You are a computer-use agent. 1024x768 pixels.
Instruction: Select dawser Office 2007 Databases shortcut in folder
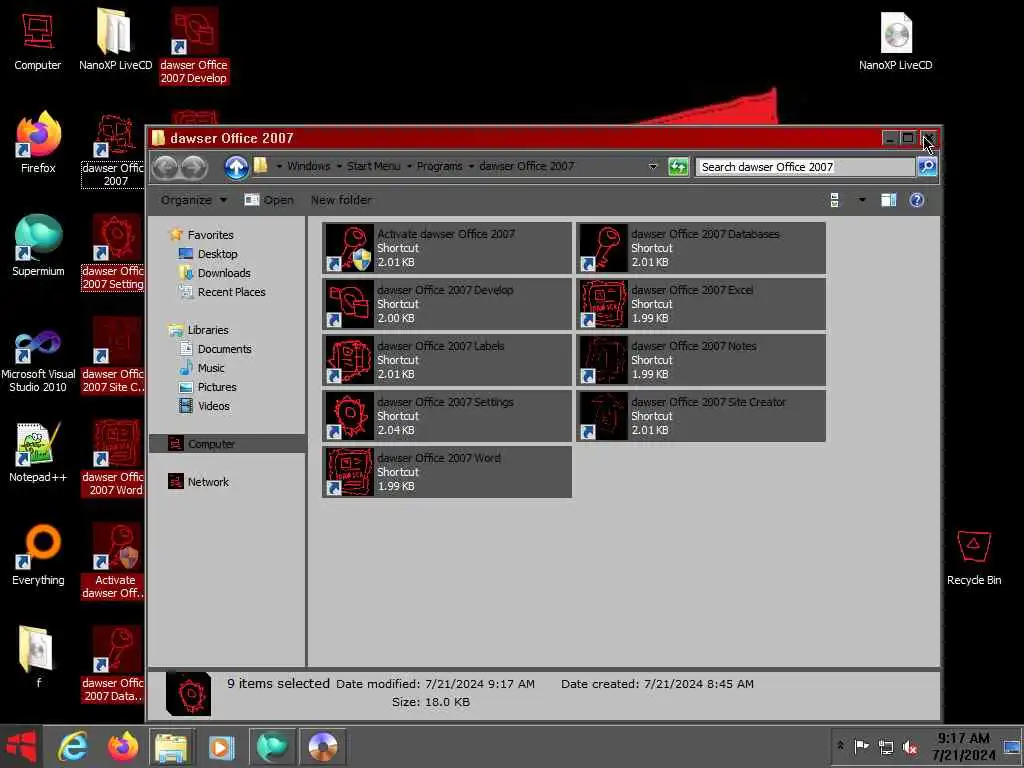click(x=701, y=248)
